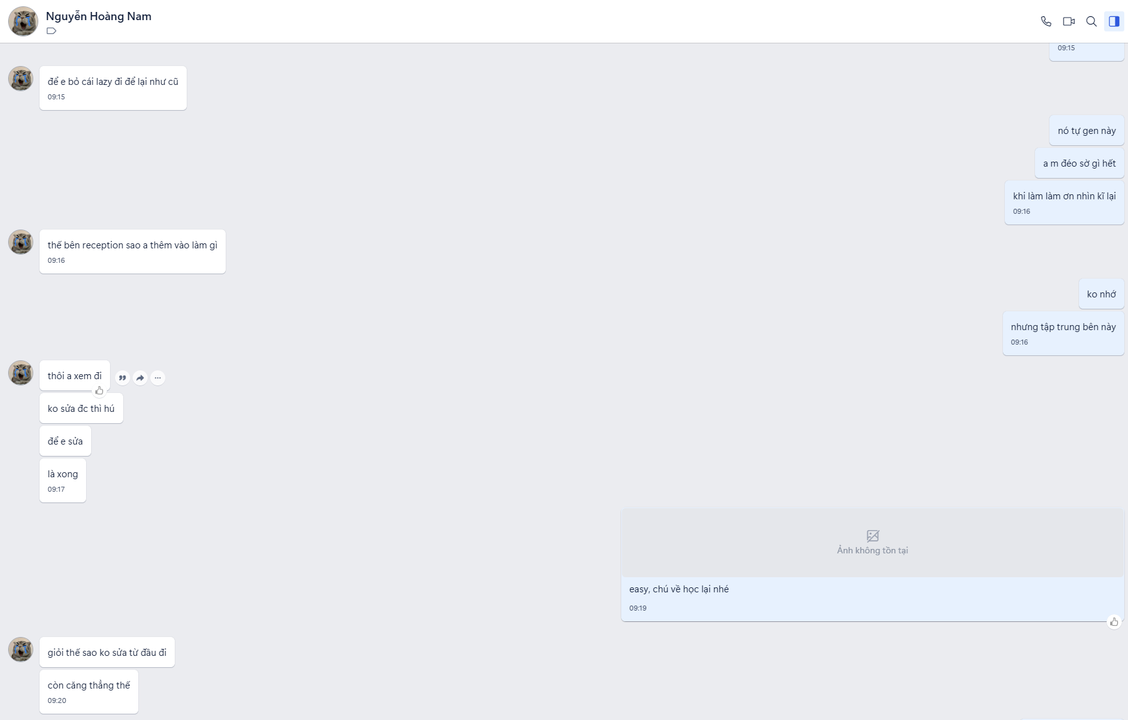Click the sent message "khi làm làm ơn nhìn kĩ lại"

(1064, 196)
